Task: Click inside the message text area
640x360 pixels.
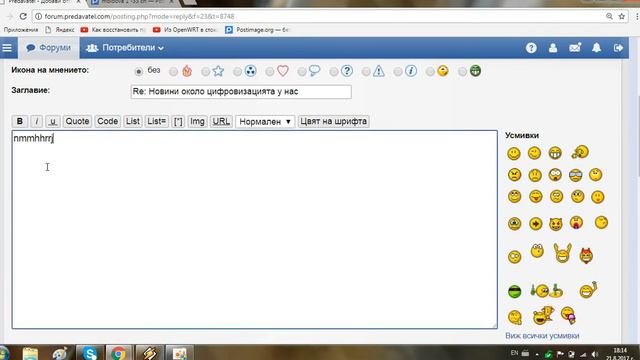Action: [x=255, y=229]
